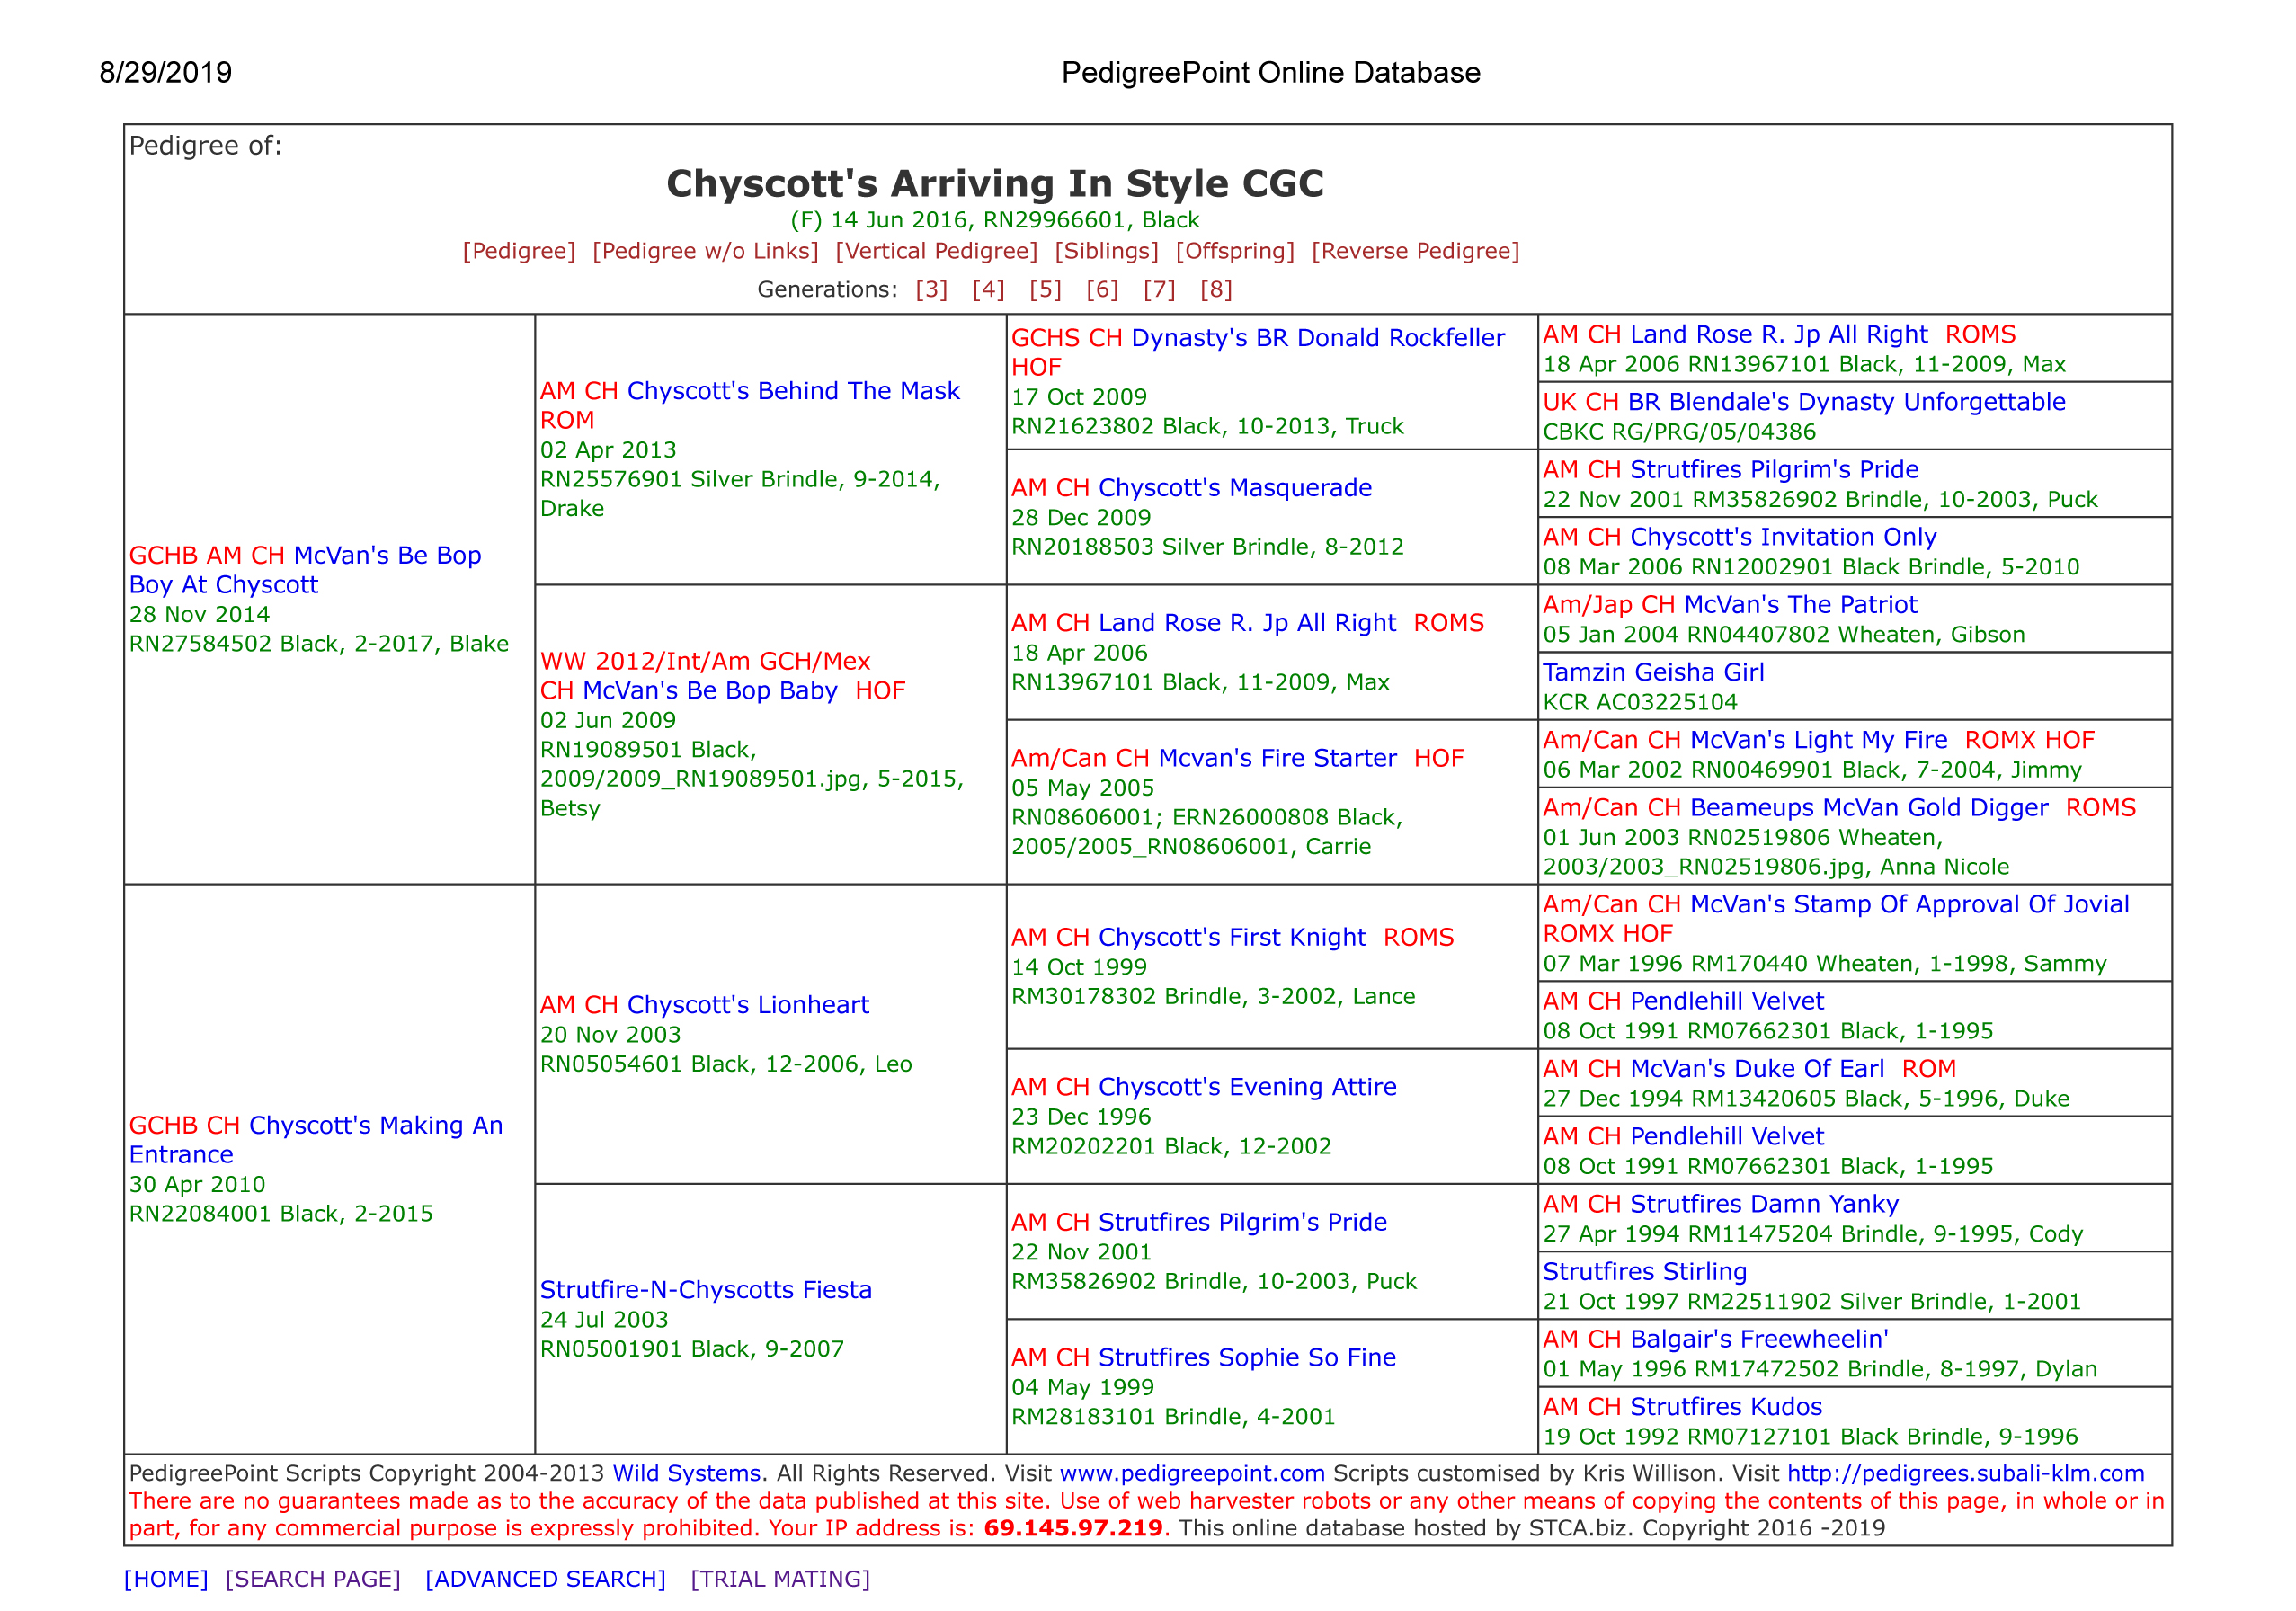Open fourth-generation Land Rose R. Jp All Right
The height and width of the screenshot is (1611, 2296).
pos(1779,334)
